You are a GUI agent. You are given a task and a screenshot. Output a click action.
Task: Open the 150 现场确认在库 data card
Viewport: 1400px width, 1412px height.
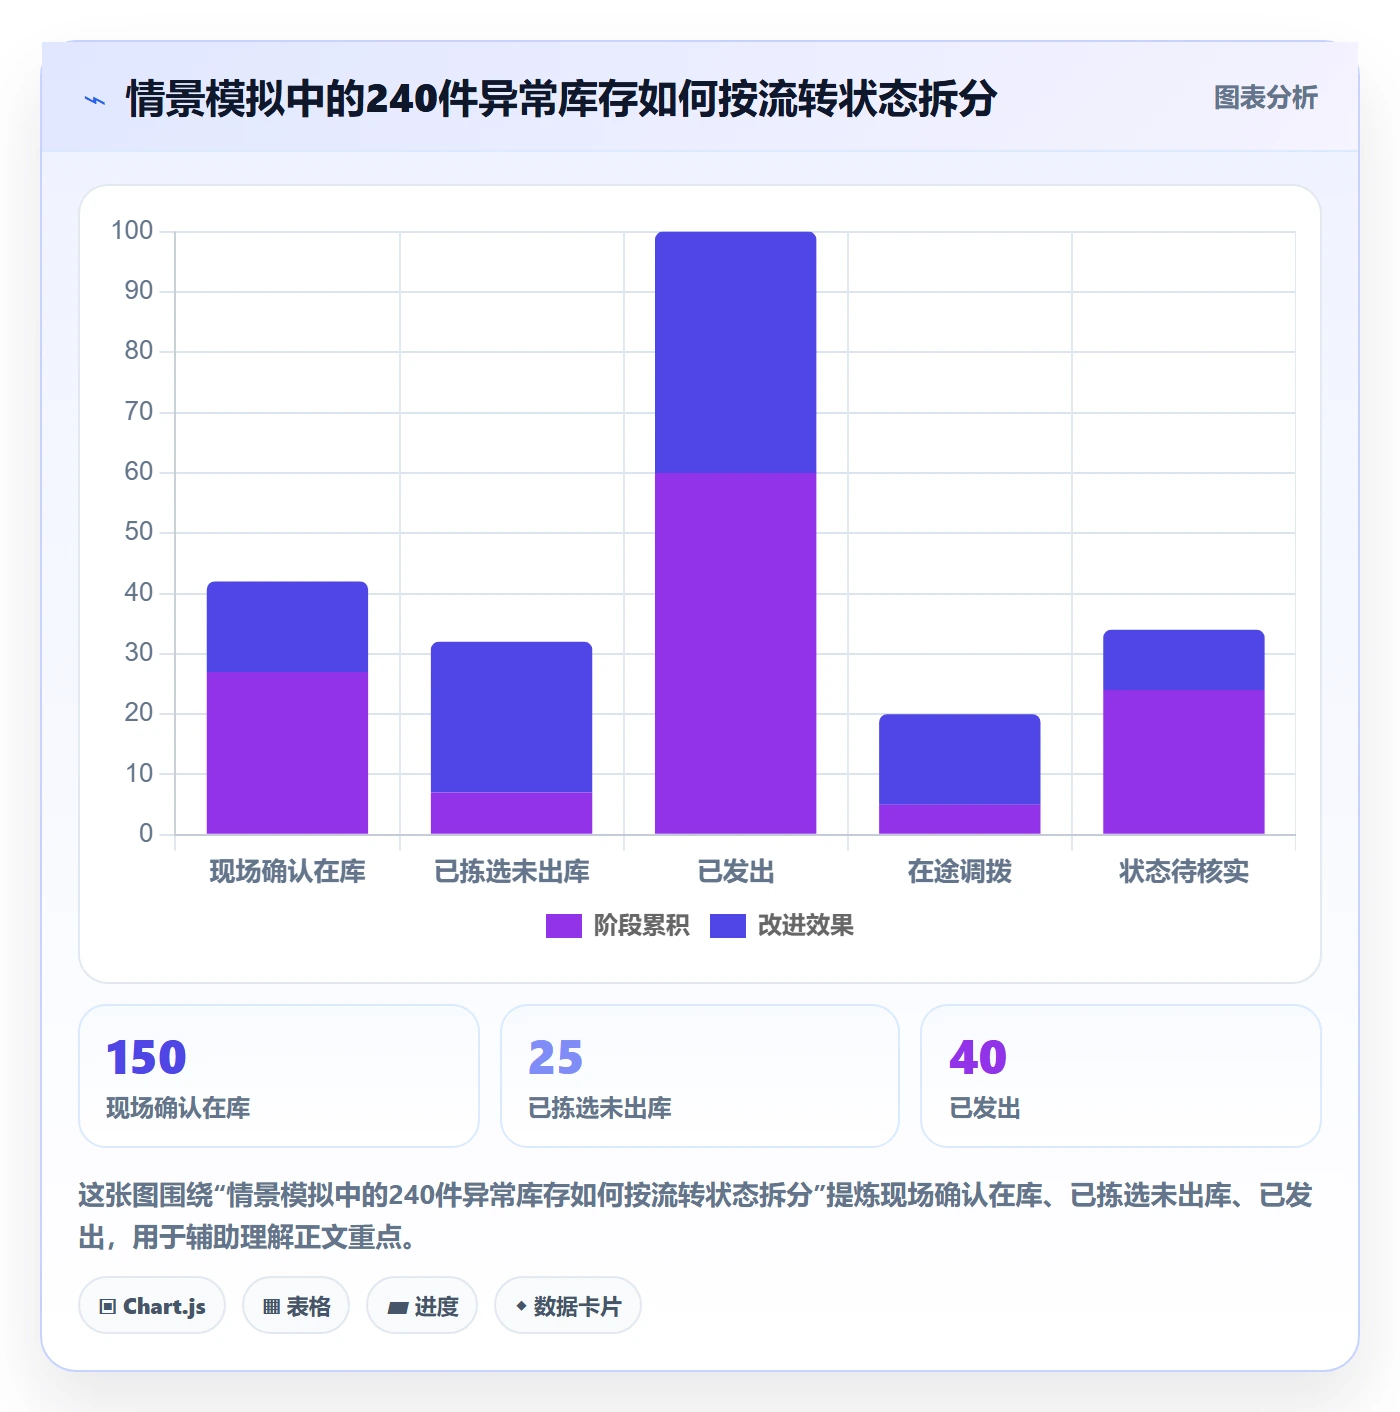pyautogui.click(x=279, y=1076)
